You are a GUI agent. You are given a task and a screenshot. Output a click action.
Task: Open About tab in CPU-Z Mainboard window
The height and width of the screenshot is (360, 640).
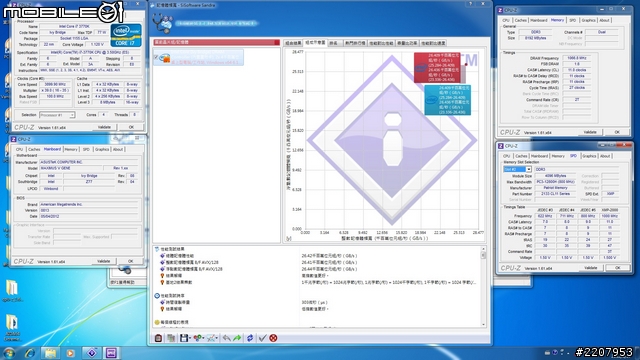[x=118, y=149]
